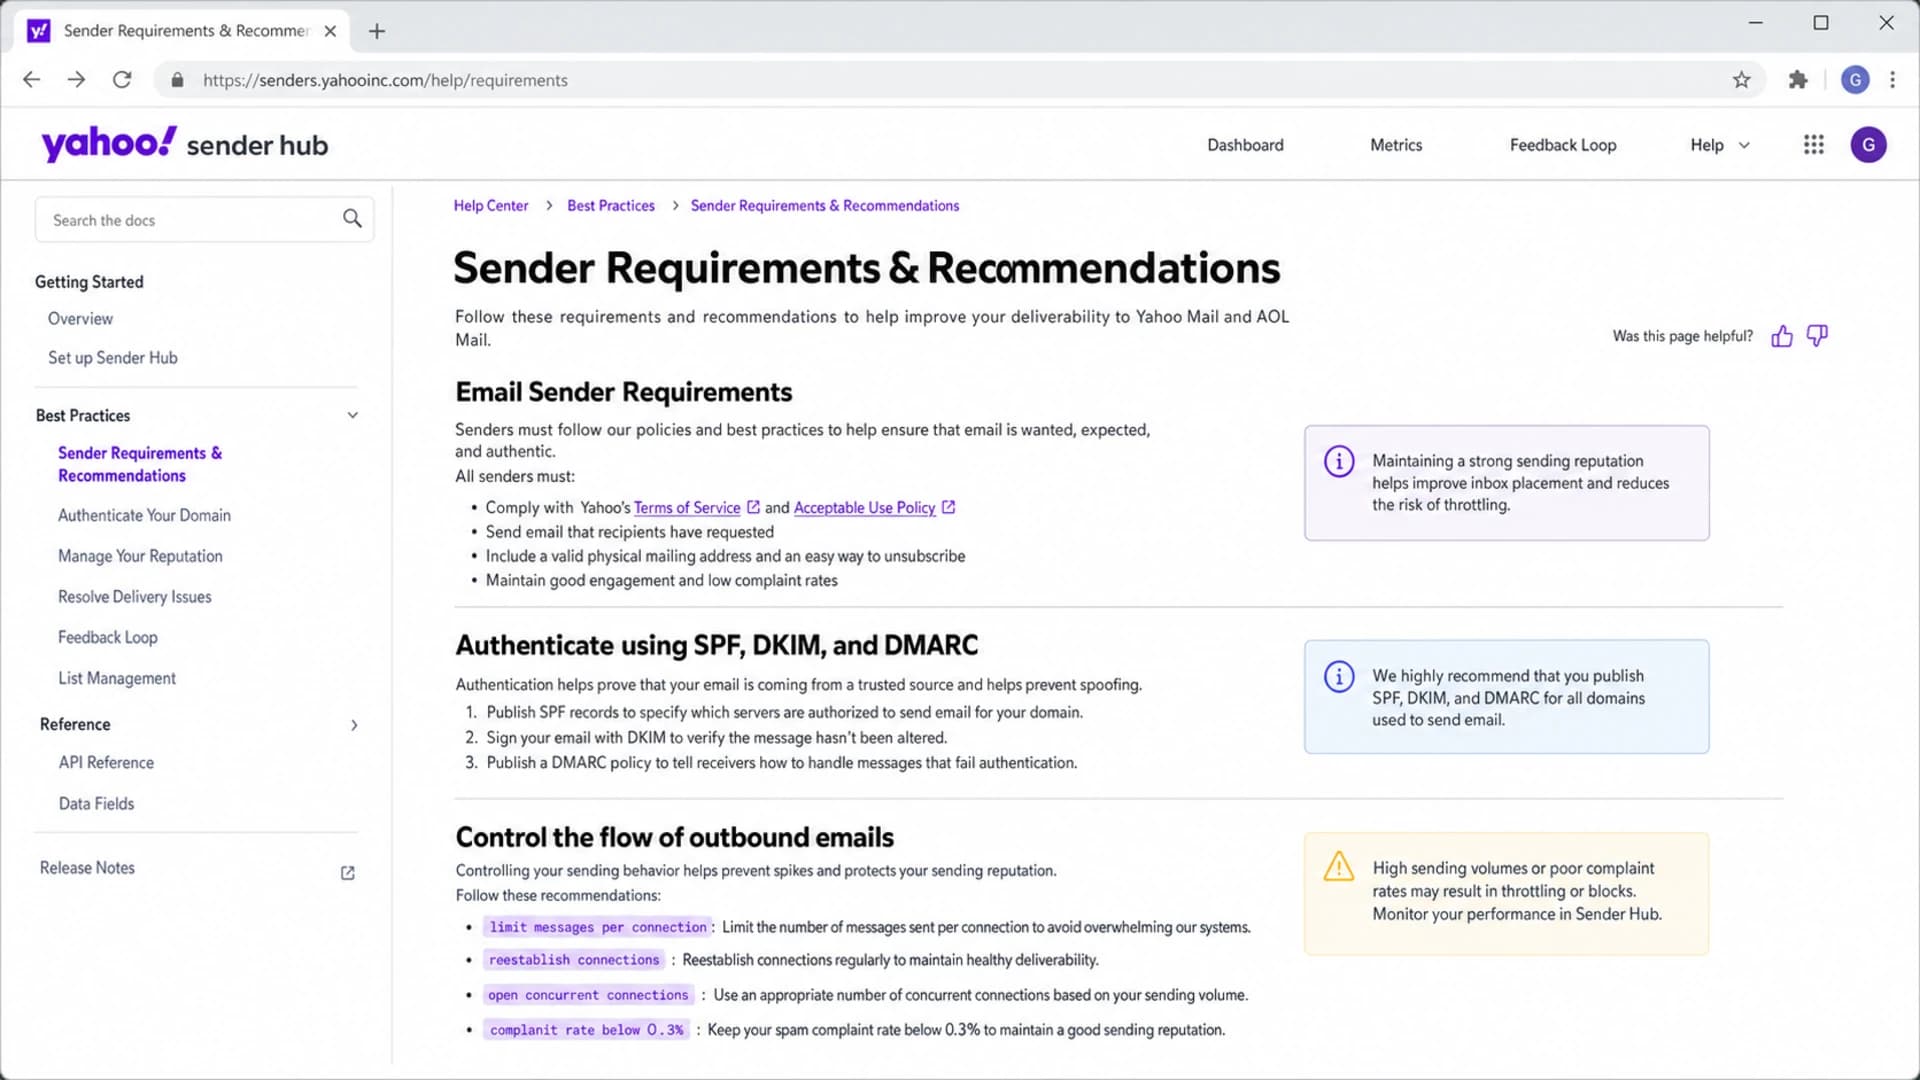Open Release Notes link
The image size is (1920, 1080).
[87, 868]
